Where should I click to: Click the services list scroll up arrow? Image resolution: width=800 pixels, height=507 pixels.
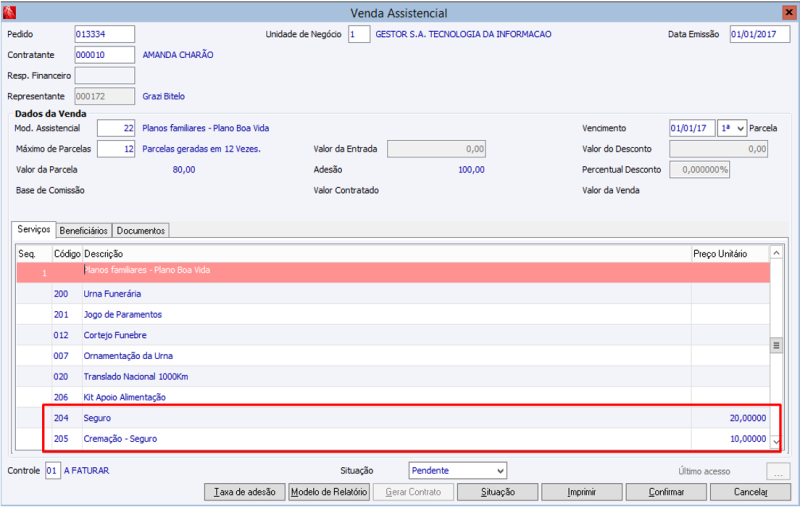click(776, 253)
